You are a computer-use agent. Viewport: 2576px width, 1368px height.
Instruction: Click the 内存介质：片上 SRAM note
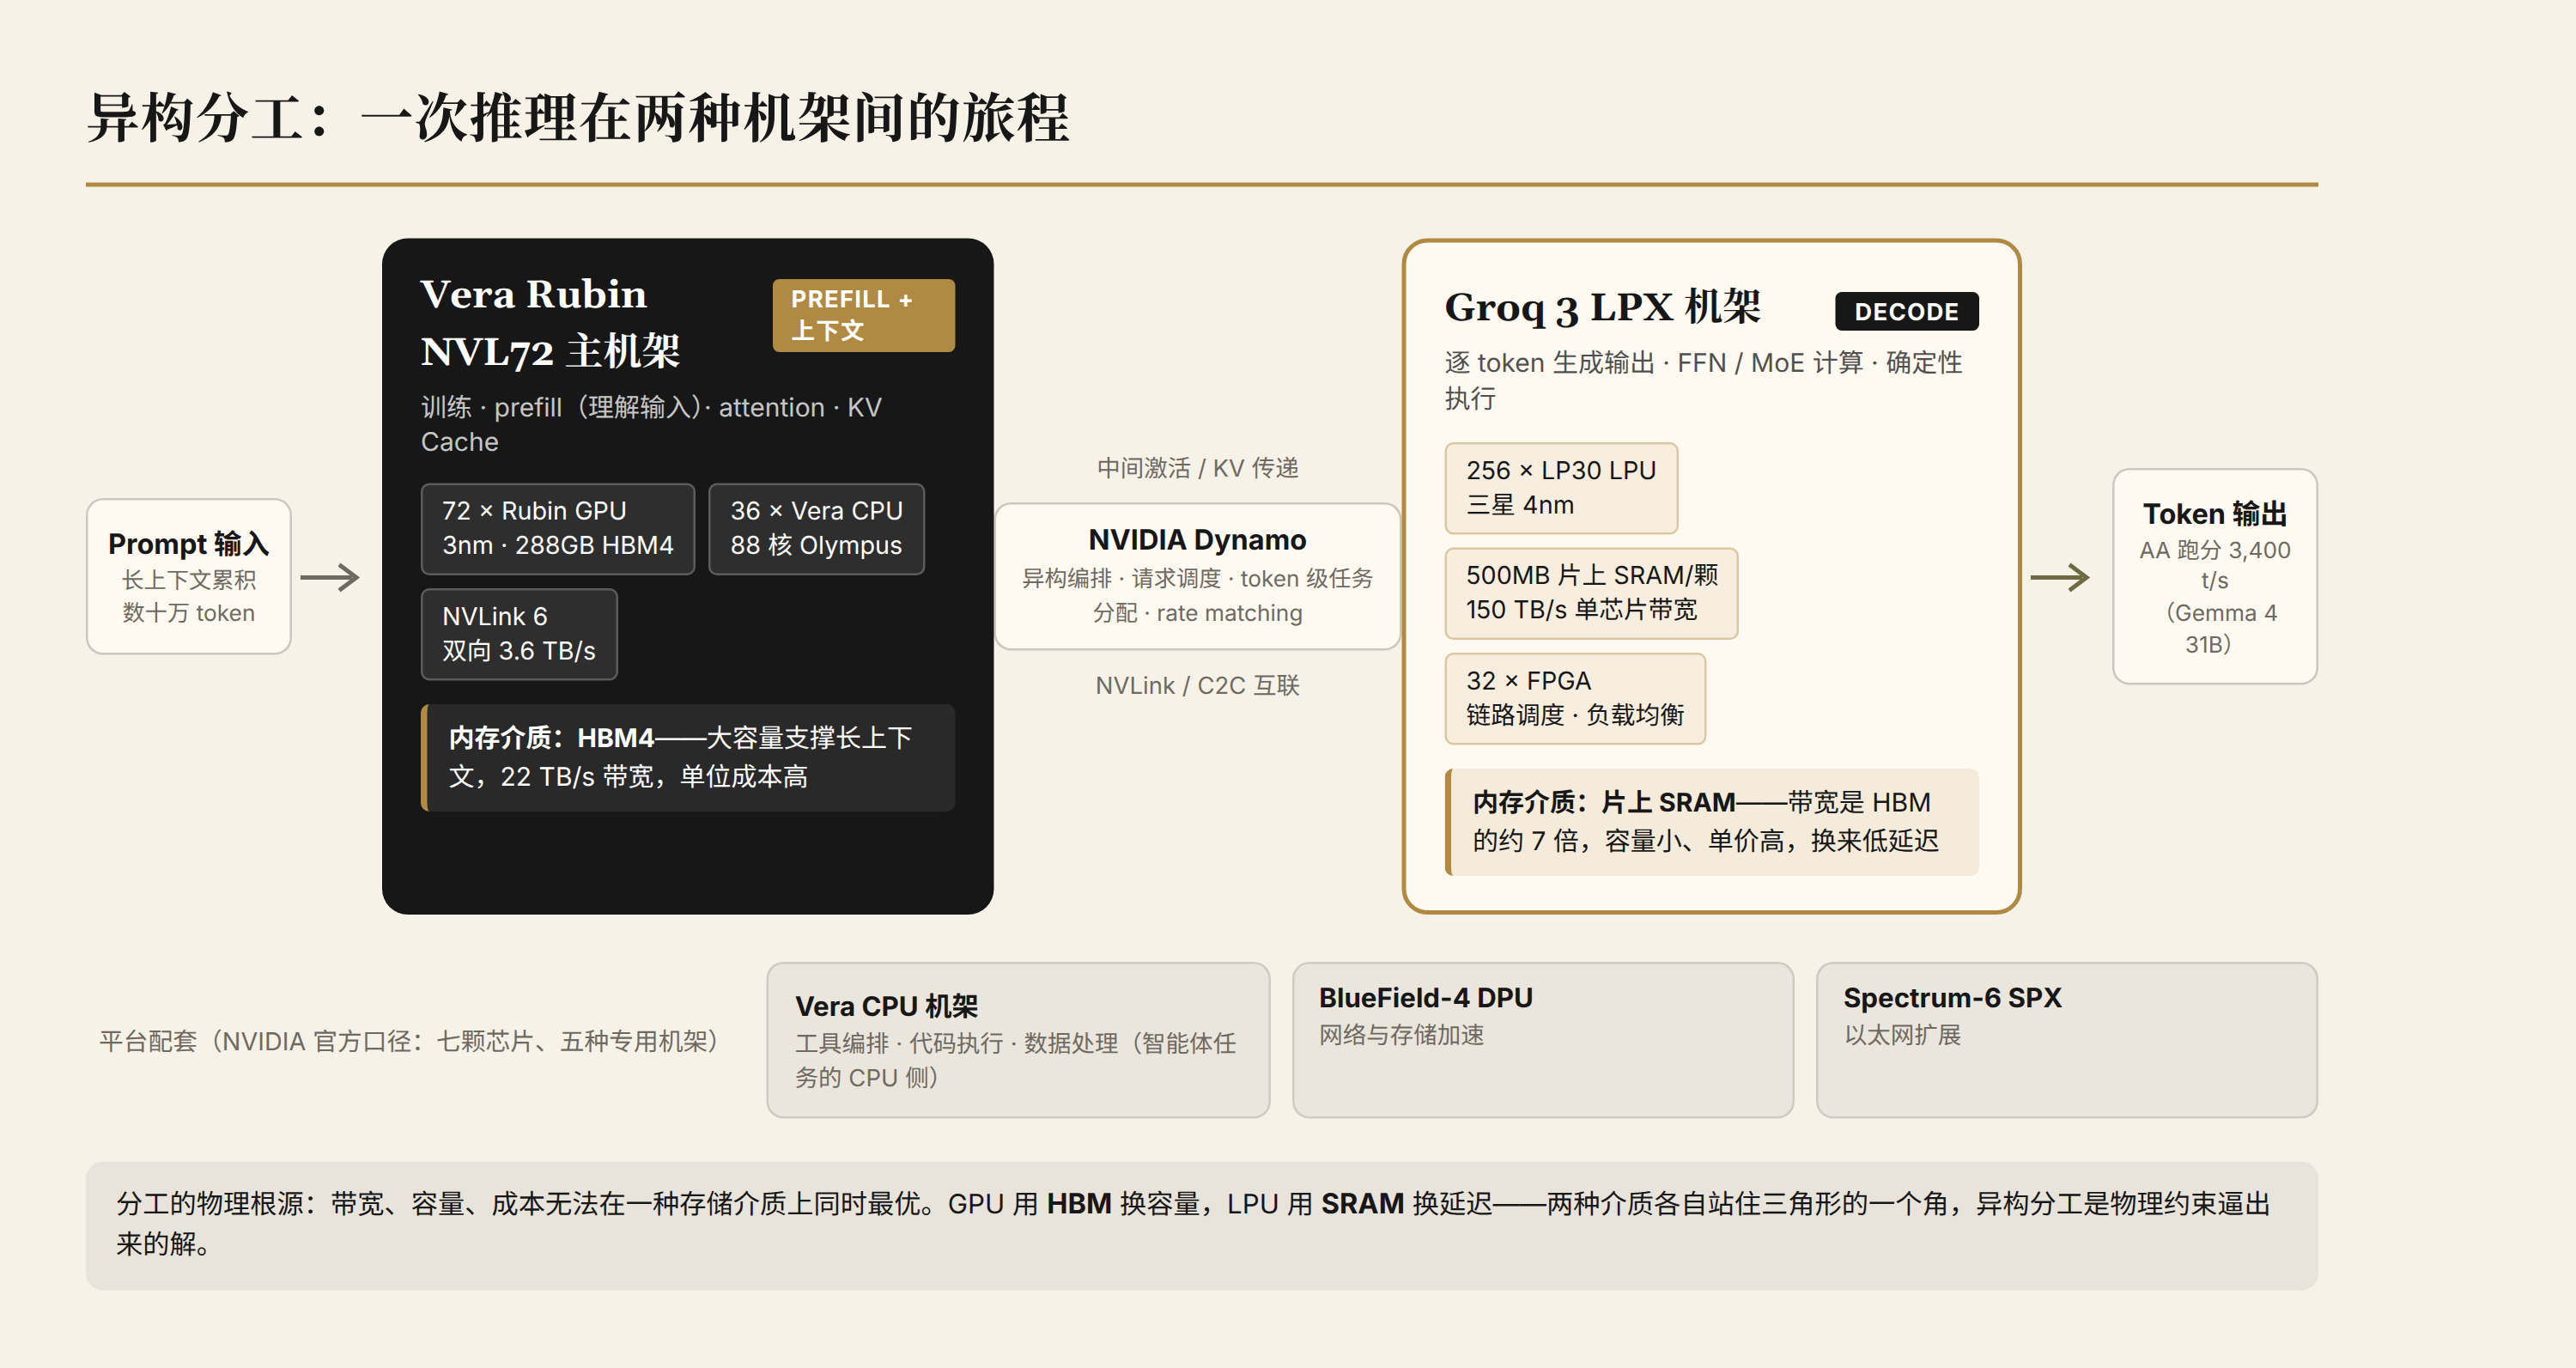1712,822
